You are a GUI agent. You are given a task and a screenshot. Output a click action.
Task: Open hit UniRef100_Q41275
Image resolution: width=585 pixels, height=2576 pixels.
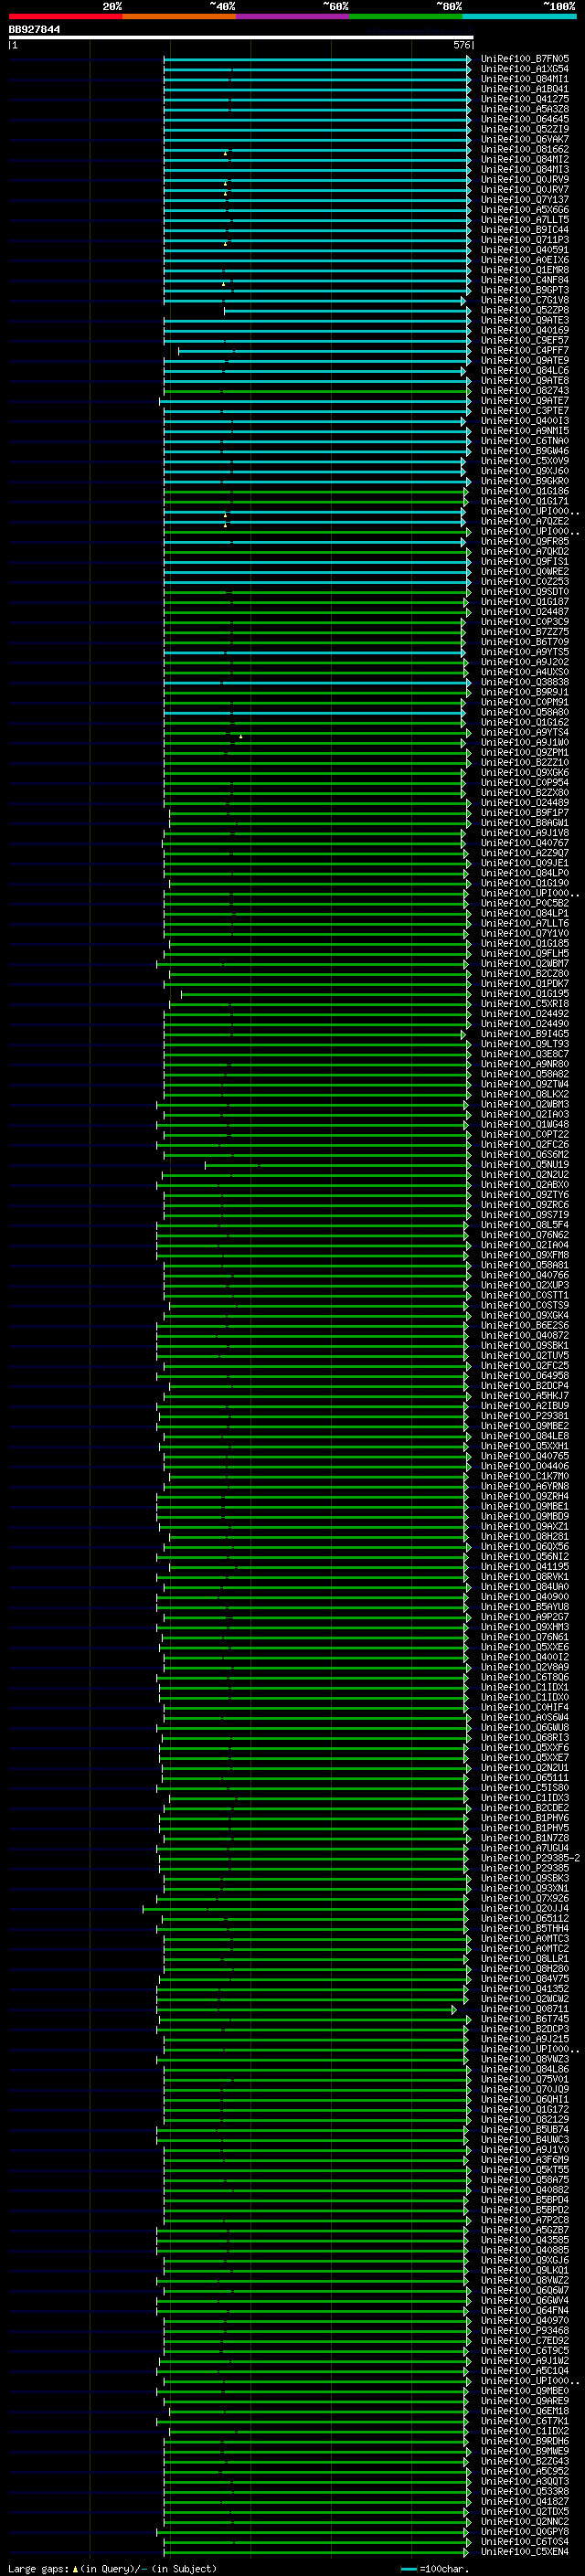click(x=525, y=99)
